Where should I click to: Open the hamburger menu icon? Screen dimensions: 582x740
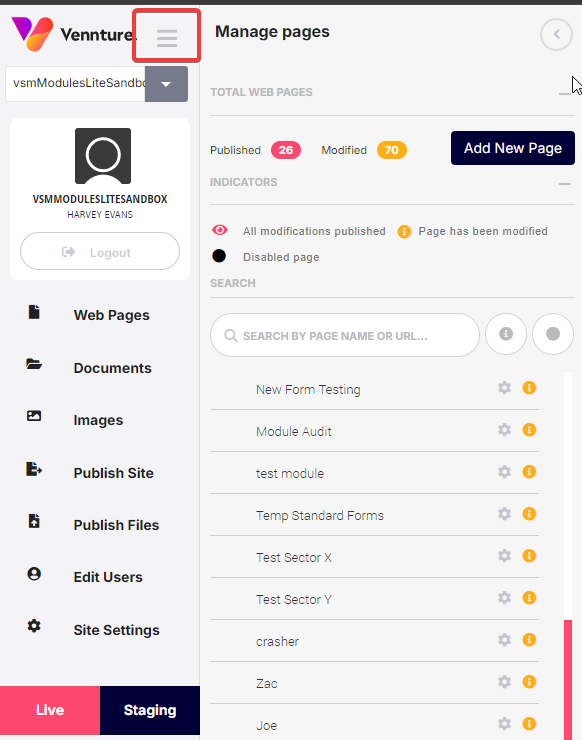167,38
